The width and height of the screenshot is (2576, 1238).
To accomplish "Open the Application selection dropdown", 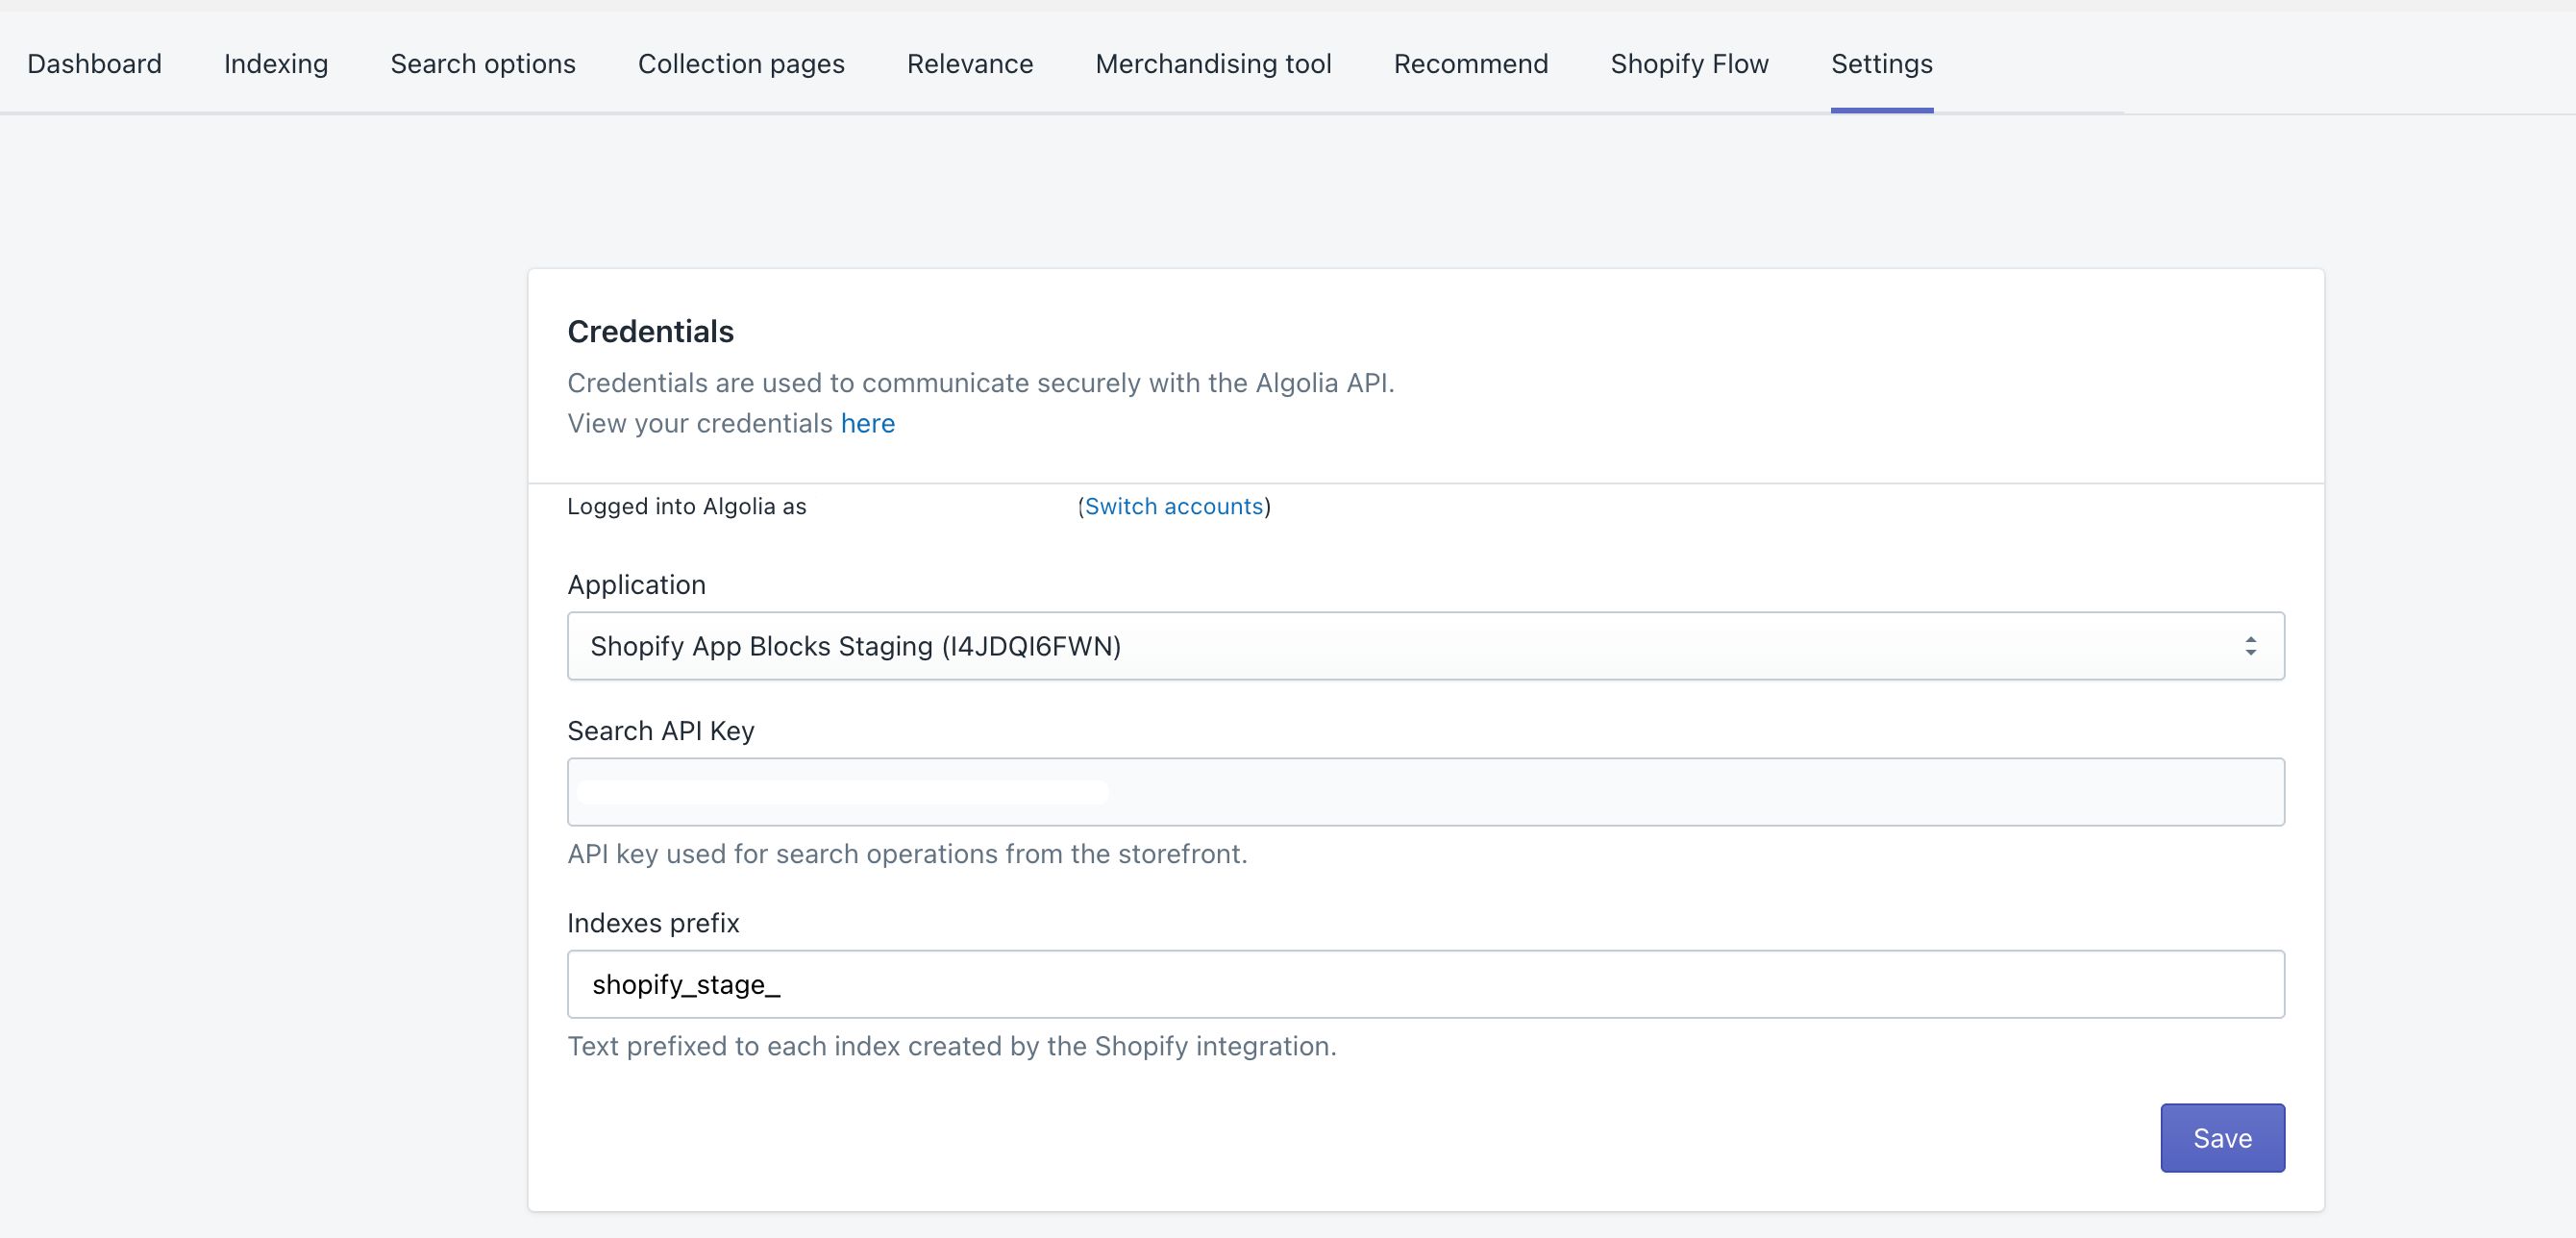I will tap(1424, 645).
